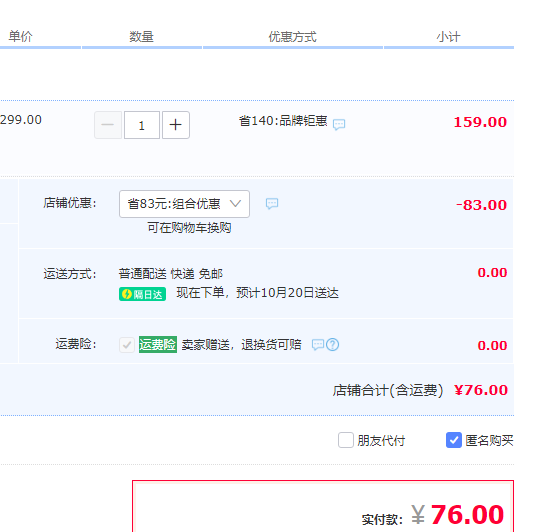Expand the 省83元:组合优惠 dropdown
Screen dimensions: 537x532
184,204
